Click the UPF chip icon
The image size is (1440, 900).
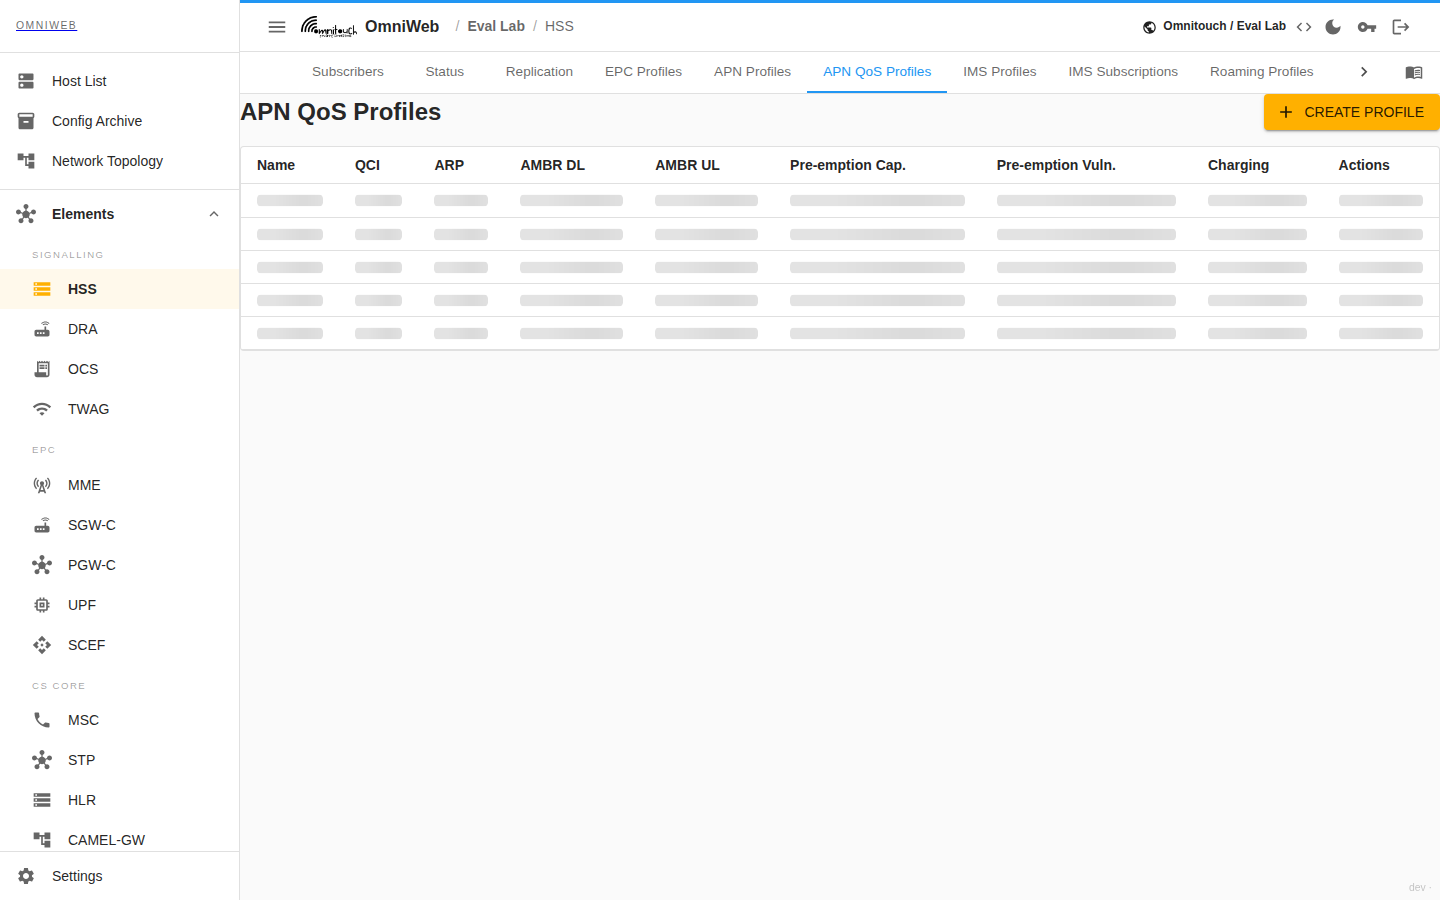point(42,605)
